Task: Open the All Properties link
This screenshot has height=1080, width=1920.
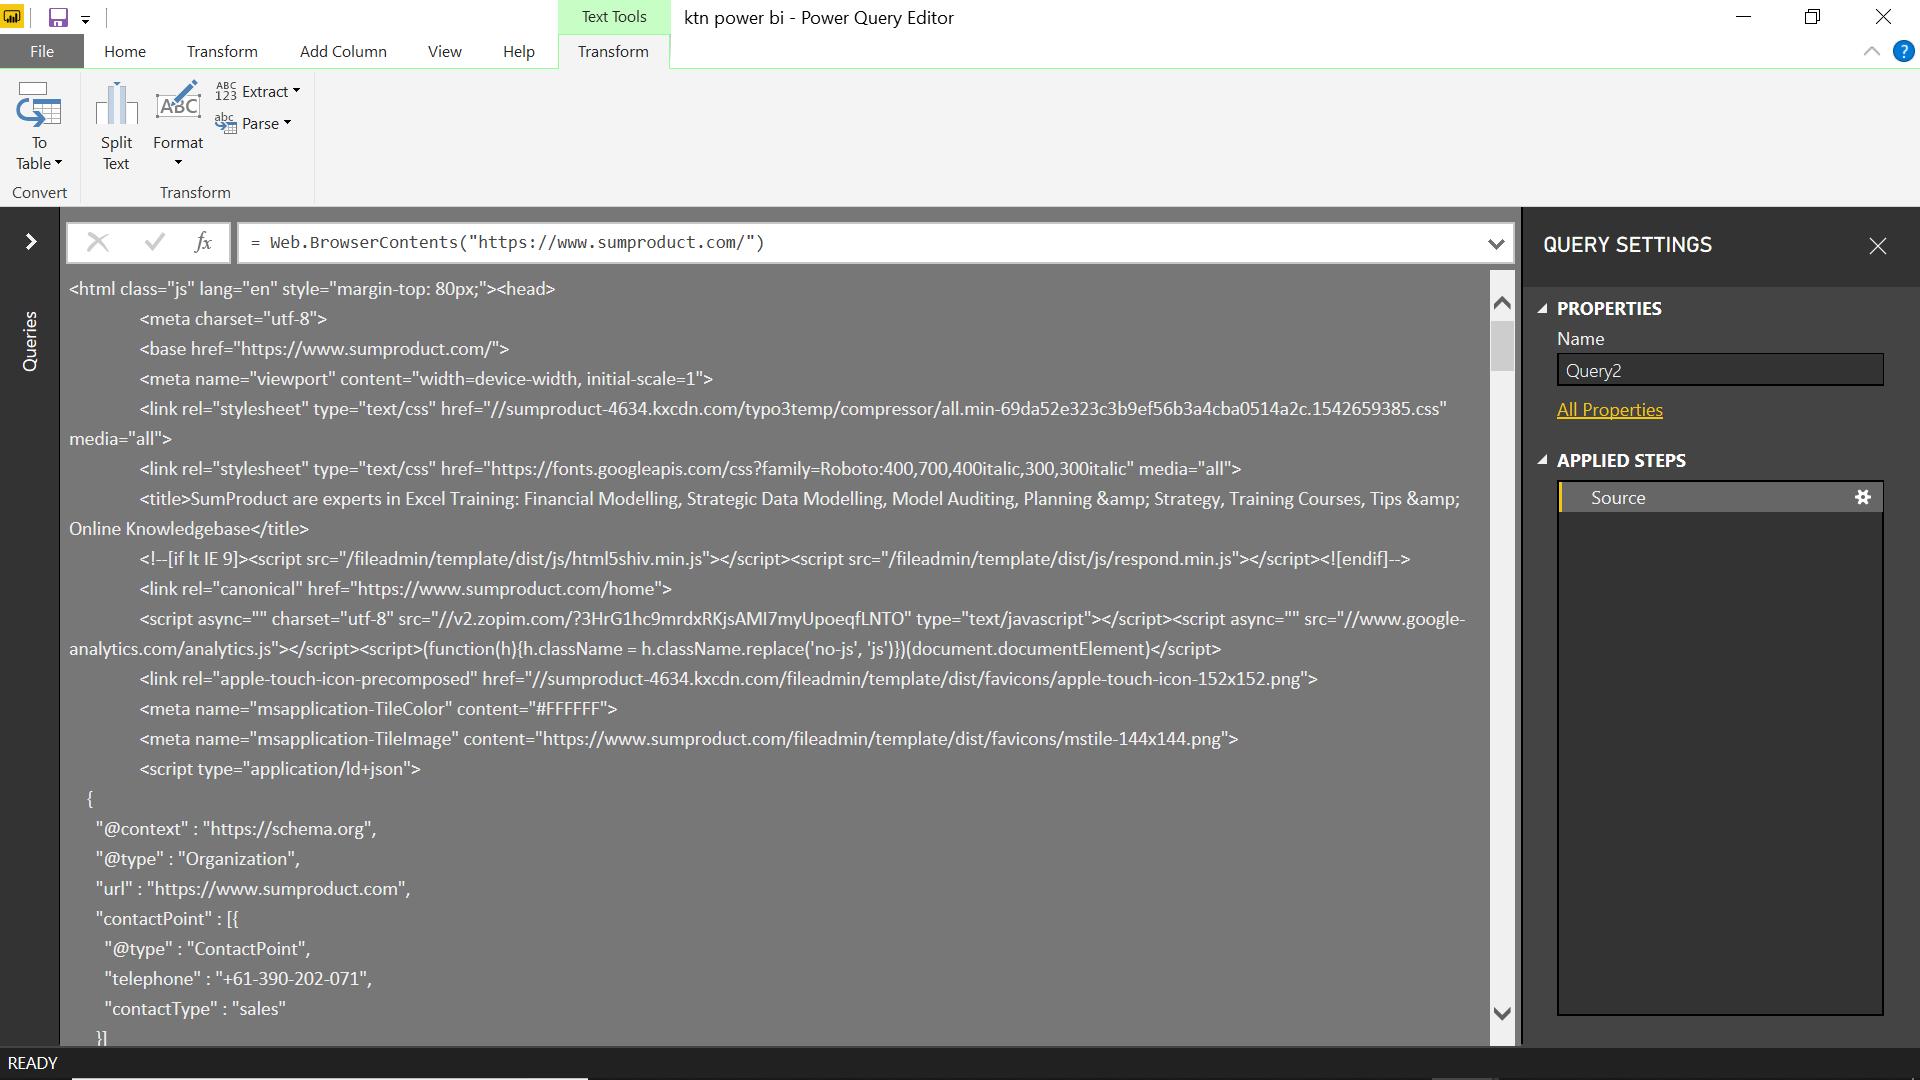Action: click(x=1609, y=410)
